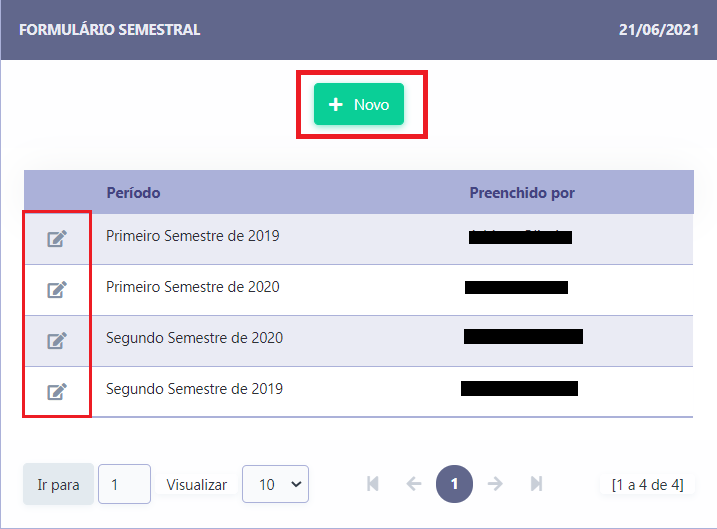
Task: Jump to the last page arrow
Action: point(536,484)
